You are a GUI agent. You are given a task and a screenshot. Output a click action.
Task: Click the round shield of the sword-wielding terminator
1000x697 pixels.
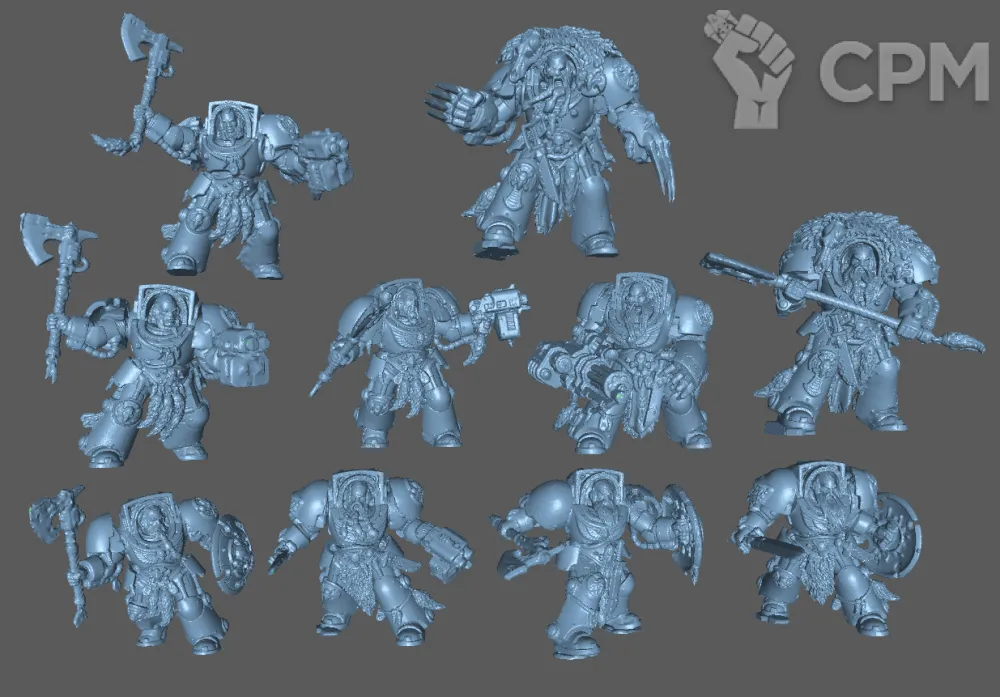(x=898, y=540)
